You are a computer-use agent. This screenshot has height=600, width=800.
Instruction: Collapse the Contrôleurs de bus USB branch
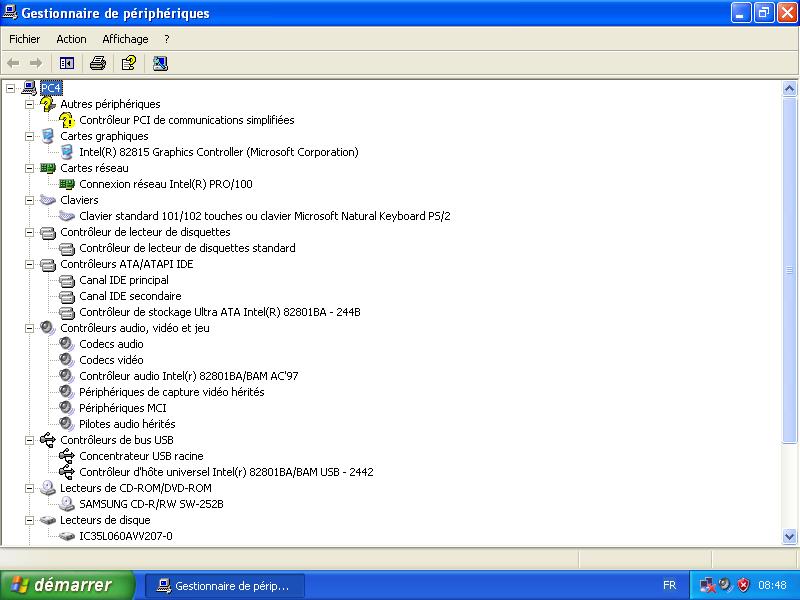(30, 440)
